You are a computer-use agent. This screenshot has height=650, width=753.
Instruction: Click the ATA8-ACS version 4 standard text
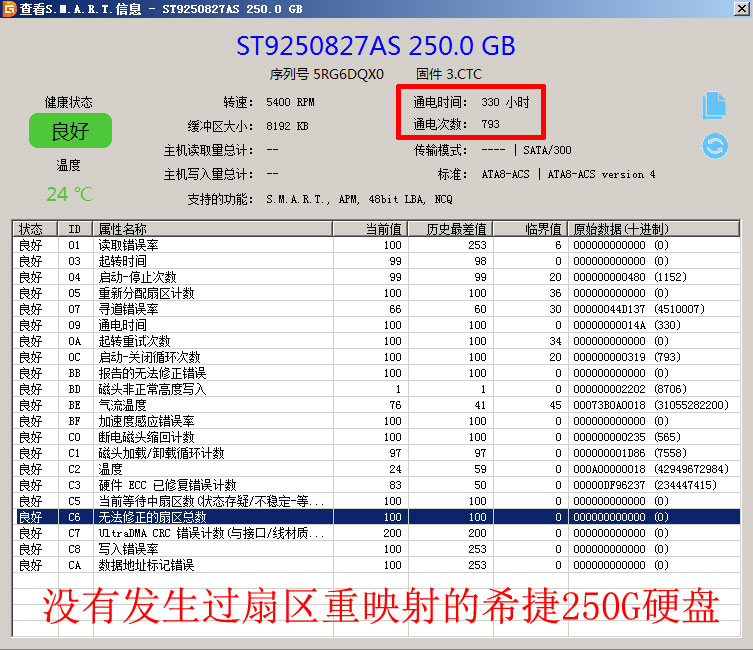point(601,174)
